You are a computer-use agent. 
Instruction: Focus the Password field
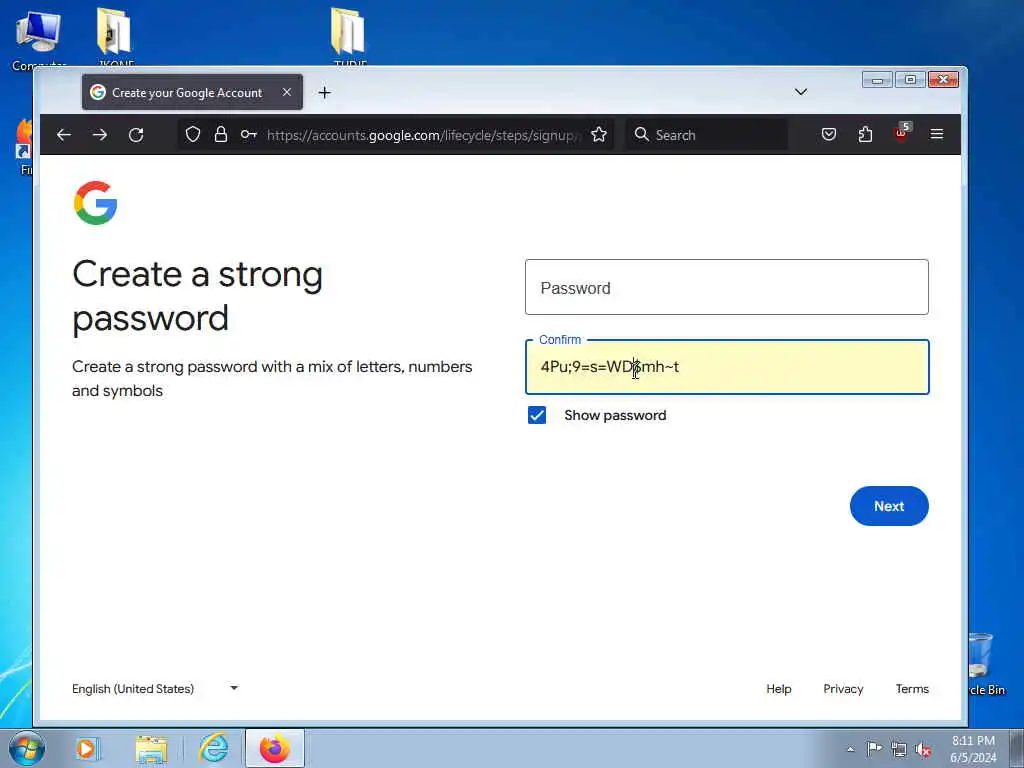[x=726, y=287]
